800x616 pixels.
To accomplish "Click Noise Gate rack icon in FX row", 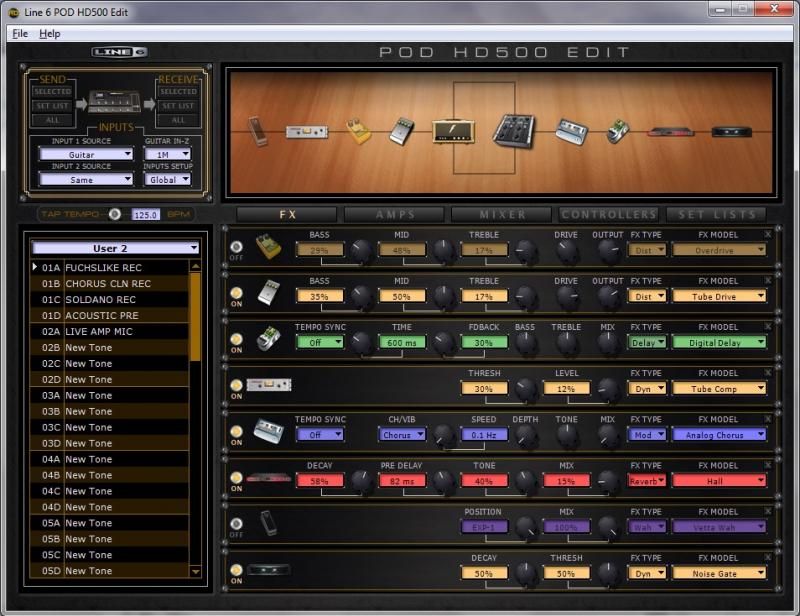I will click(268, 570).
